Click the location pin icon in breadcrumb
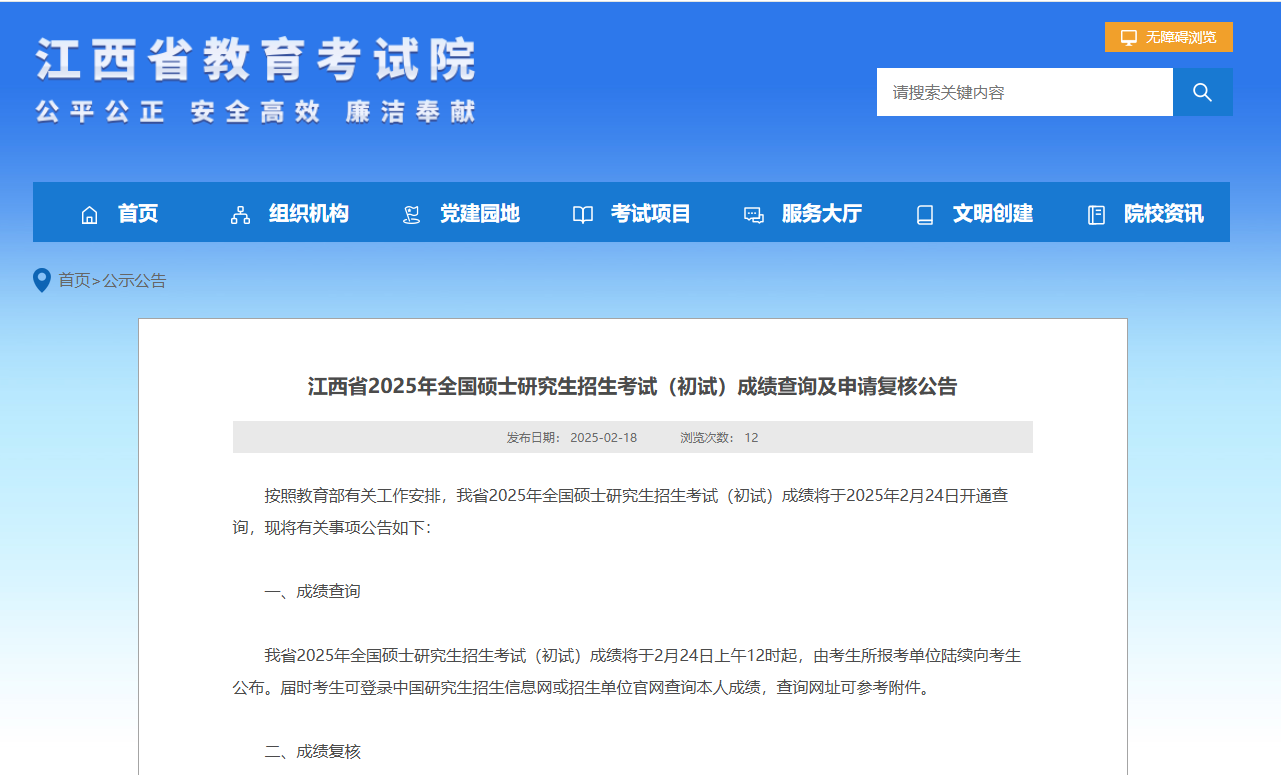 41,280
